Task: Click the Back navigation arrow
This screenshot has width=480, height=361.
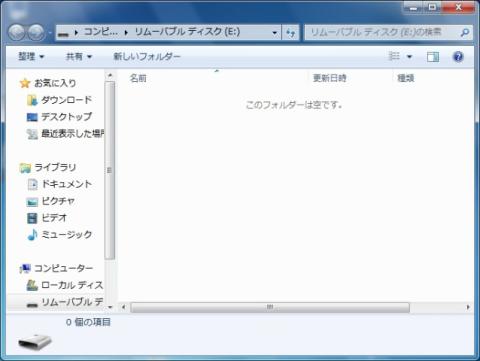Action: 16,32
